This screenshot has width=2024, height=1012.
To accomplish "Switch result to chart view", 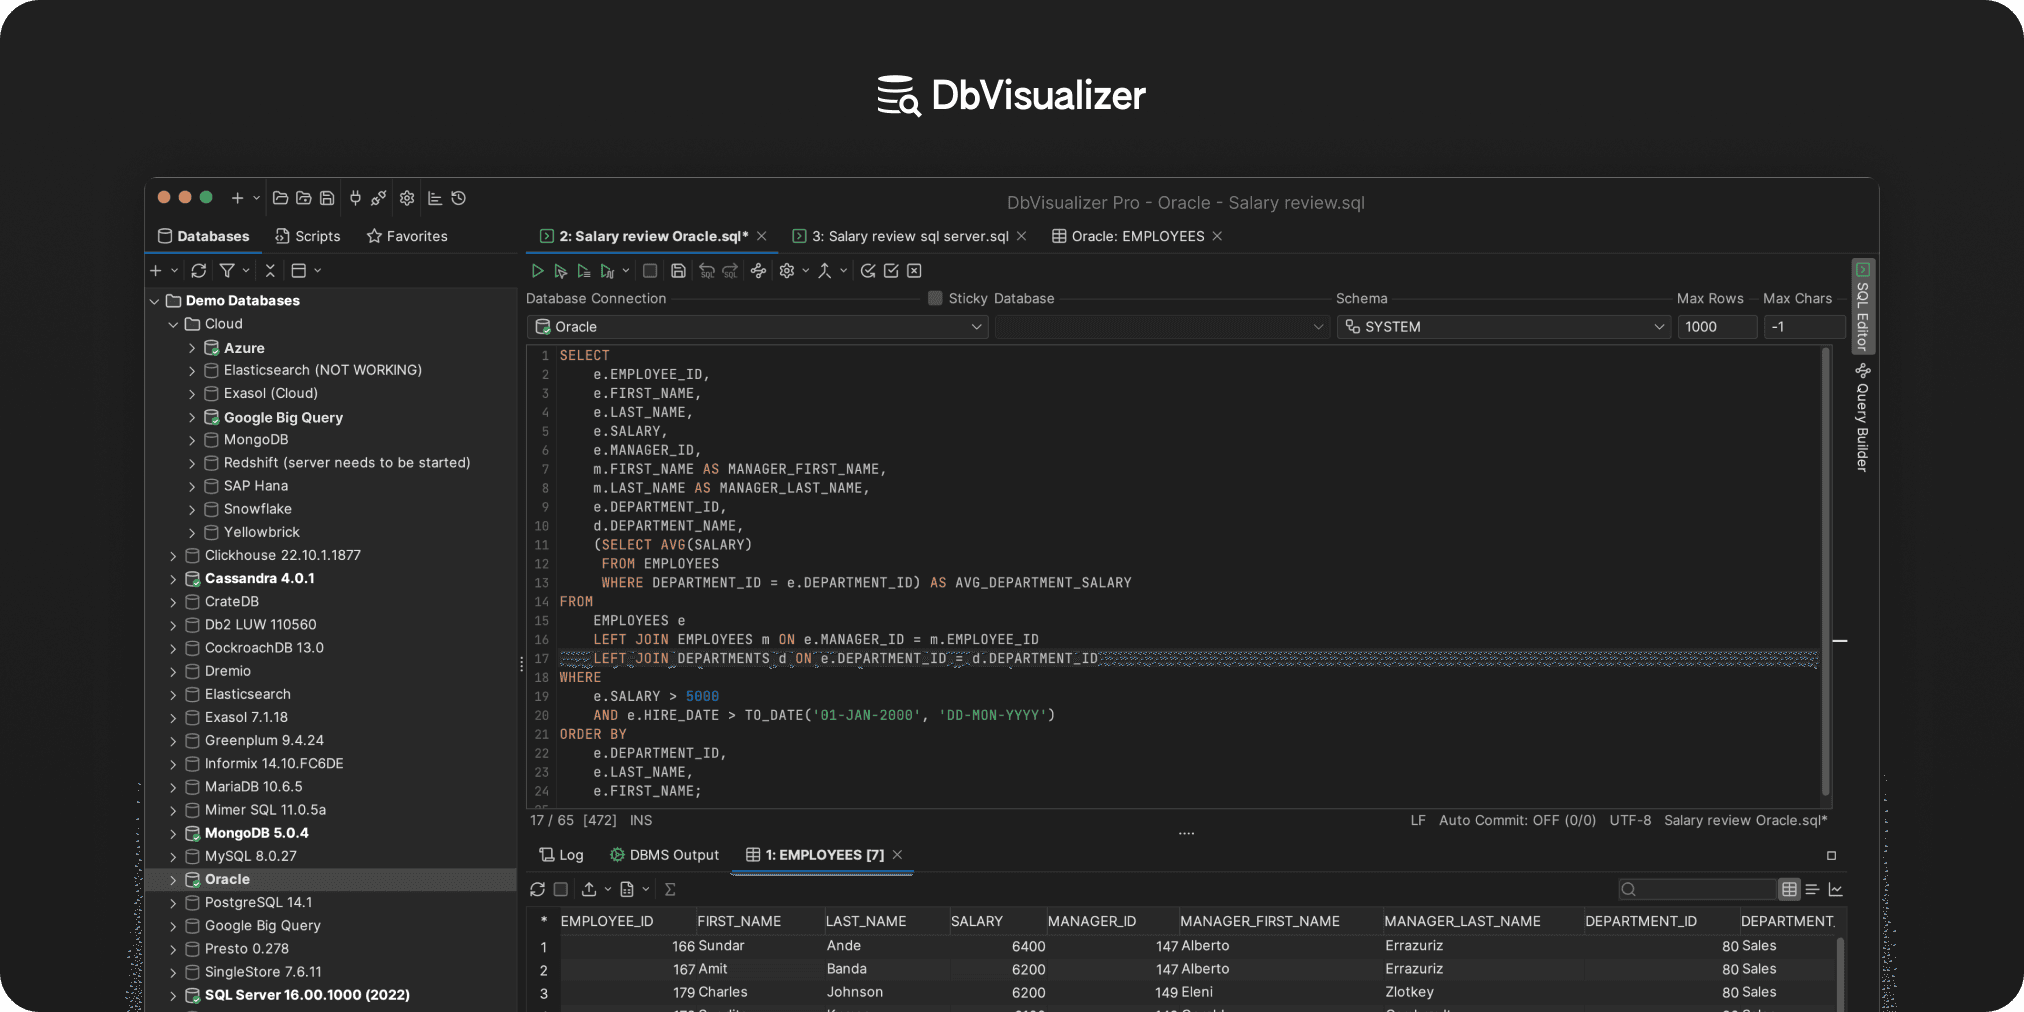I will 1836,889.
